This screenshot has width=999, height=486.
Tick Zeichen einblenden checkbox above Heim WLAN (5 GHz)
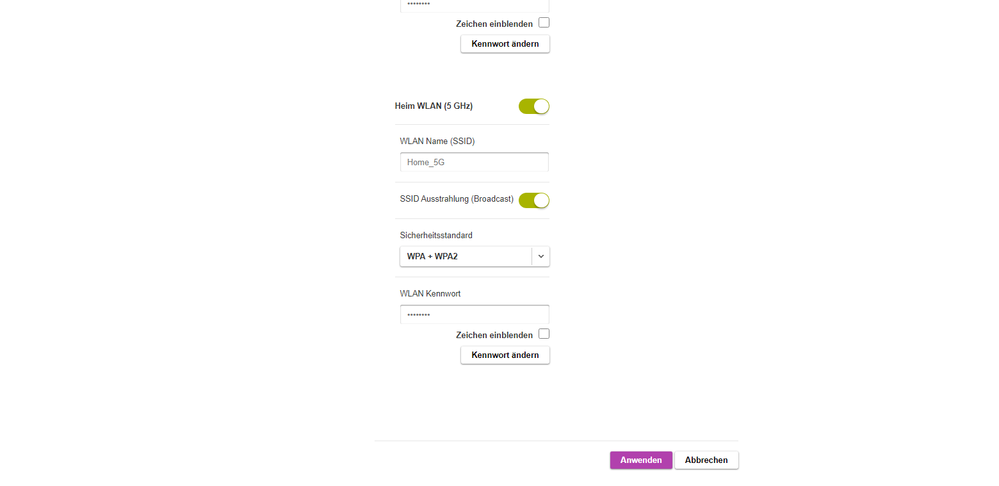[544, 22]
